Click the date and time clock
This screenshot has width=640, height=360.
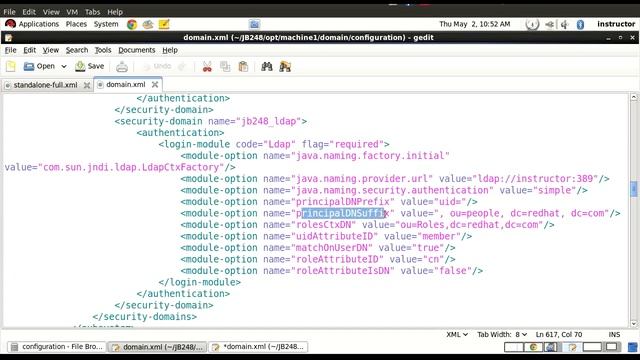click(475, 24)
